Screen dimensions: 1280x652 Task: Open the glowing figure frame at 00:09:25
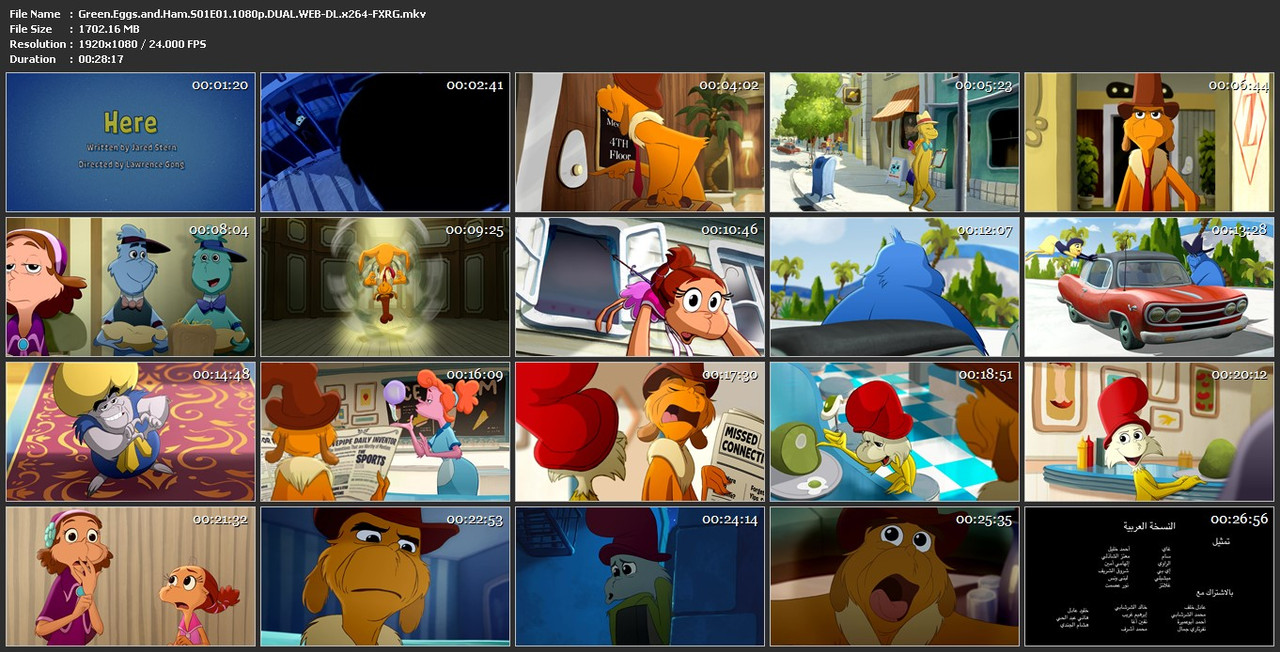tap(385, 287)
